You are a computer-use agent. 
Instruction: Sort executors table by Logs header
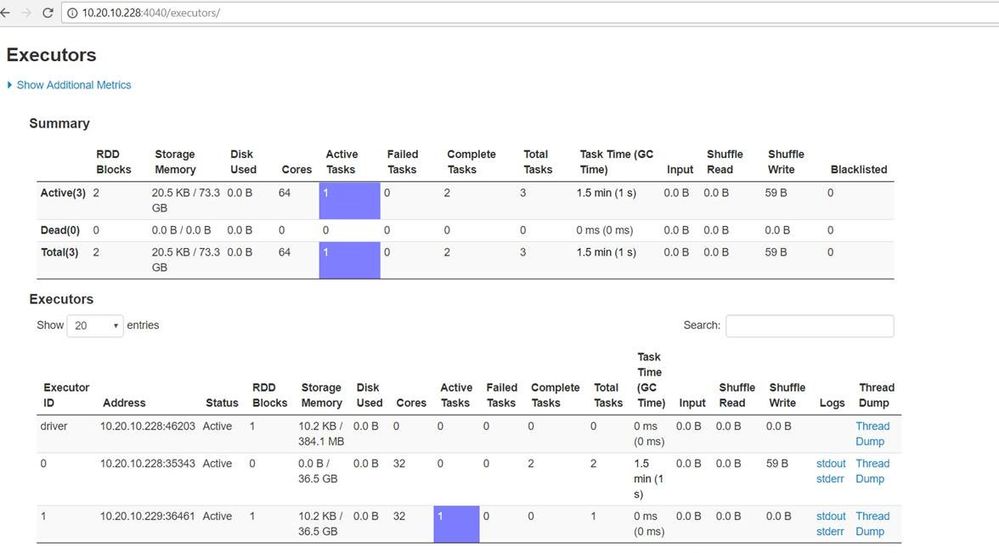(832, 403)
